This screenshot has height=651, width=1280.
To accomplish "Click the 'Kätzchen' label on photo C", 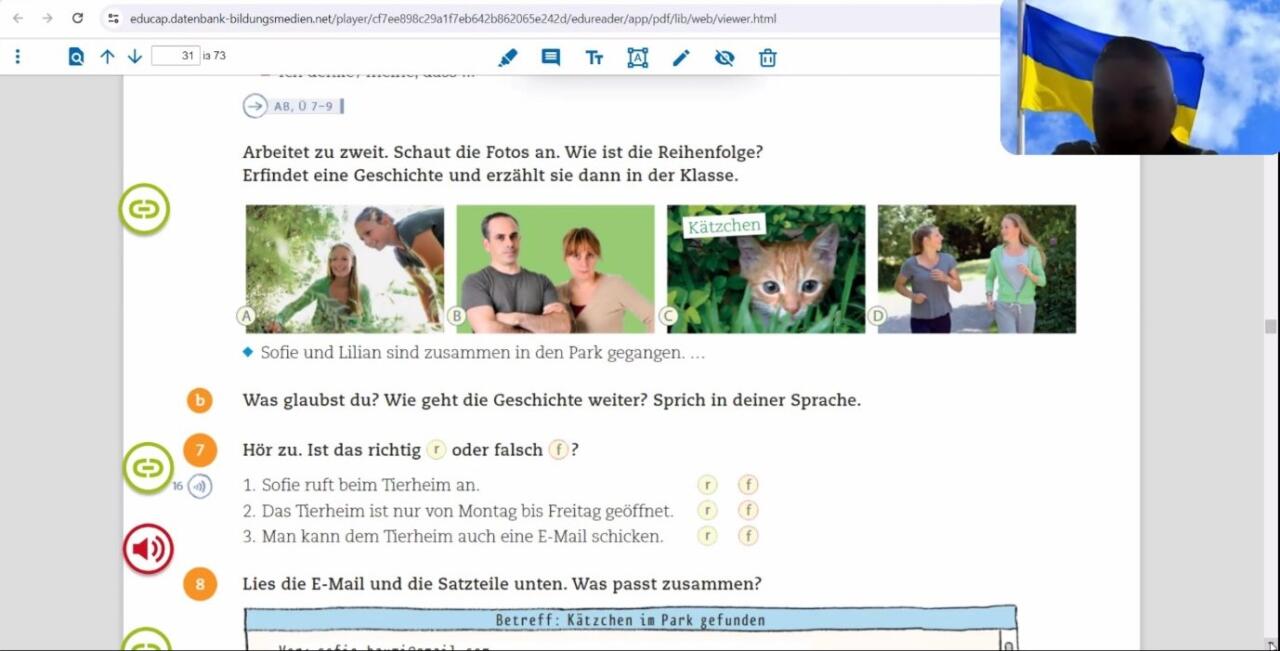I will [x=724, y=226].
